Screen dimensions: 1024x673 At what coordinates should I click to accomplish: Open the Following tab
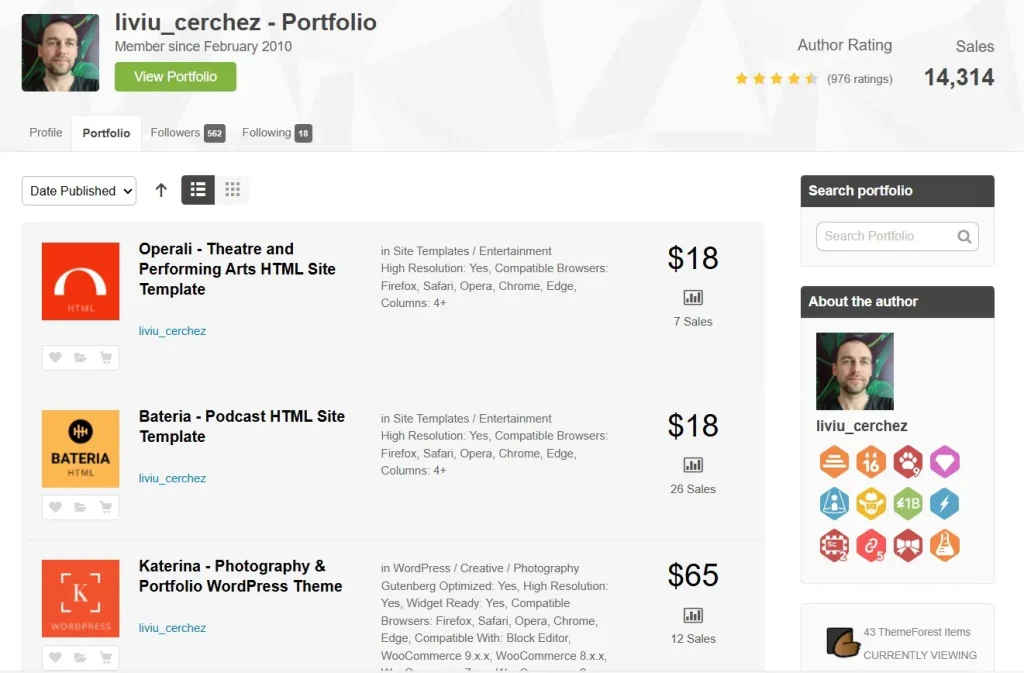277,133
